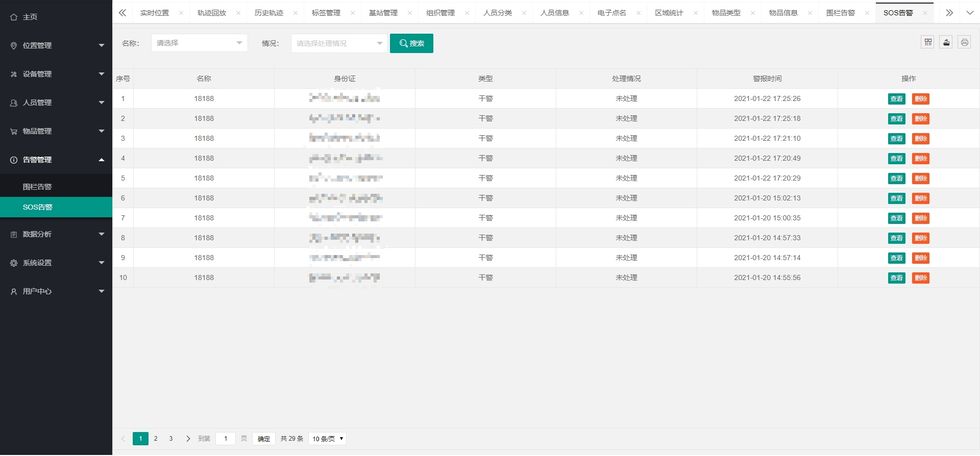Click 查看 button for row 1
Viewport: 980px width, 456px height.
pyautogui.click(x=897, y=98)
